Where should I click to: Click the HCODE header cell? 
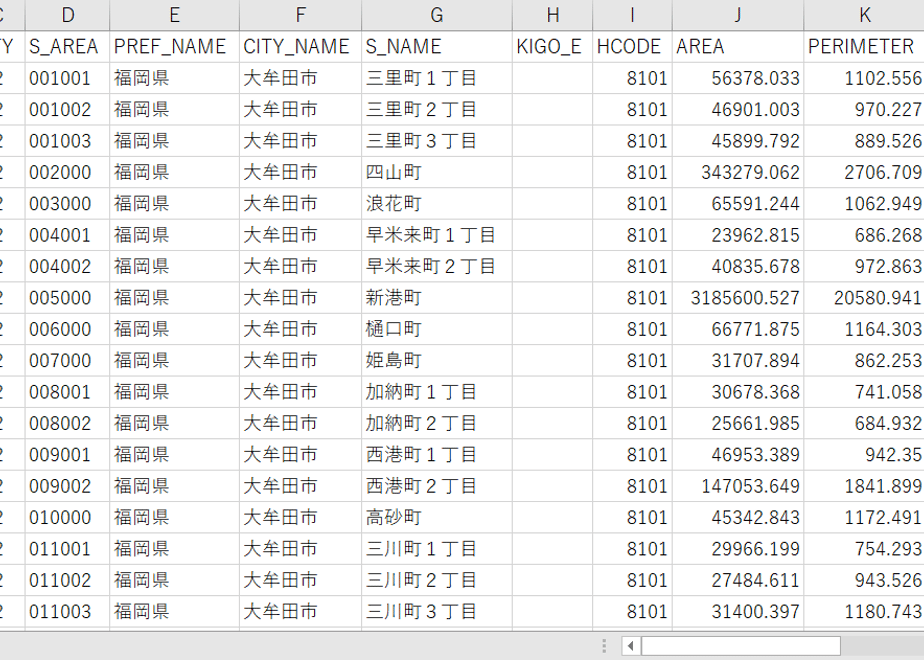click(632, 47)
